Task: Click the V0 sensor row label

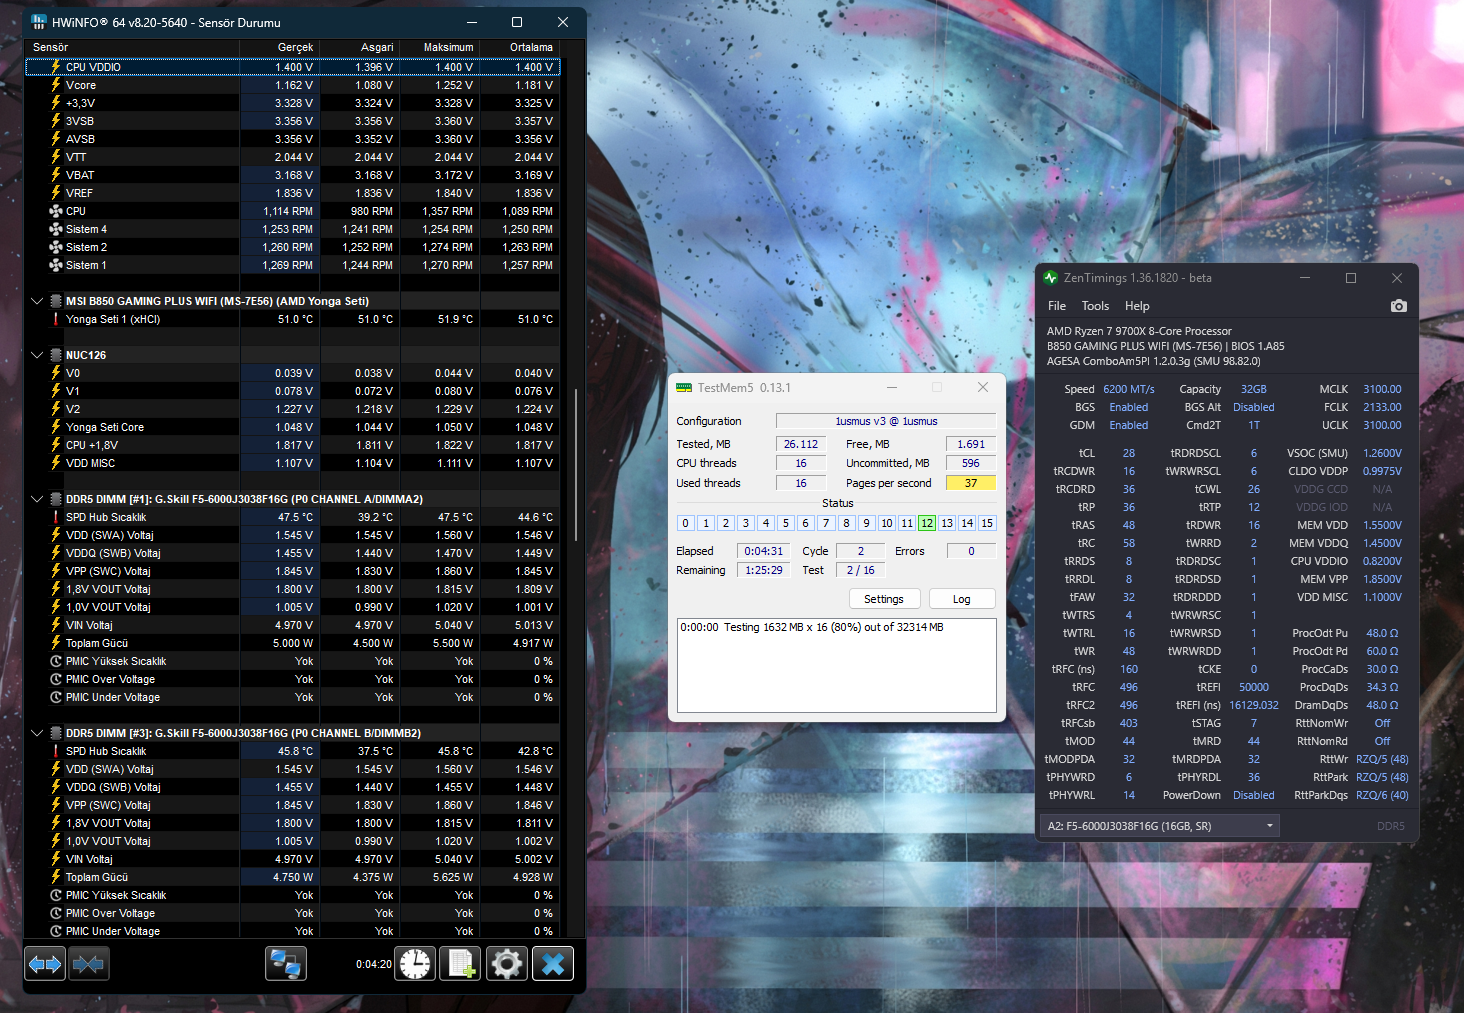Action: pyautogui.click(x=73, y=373)
